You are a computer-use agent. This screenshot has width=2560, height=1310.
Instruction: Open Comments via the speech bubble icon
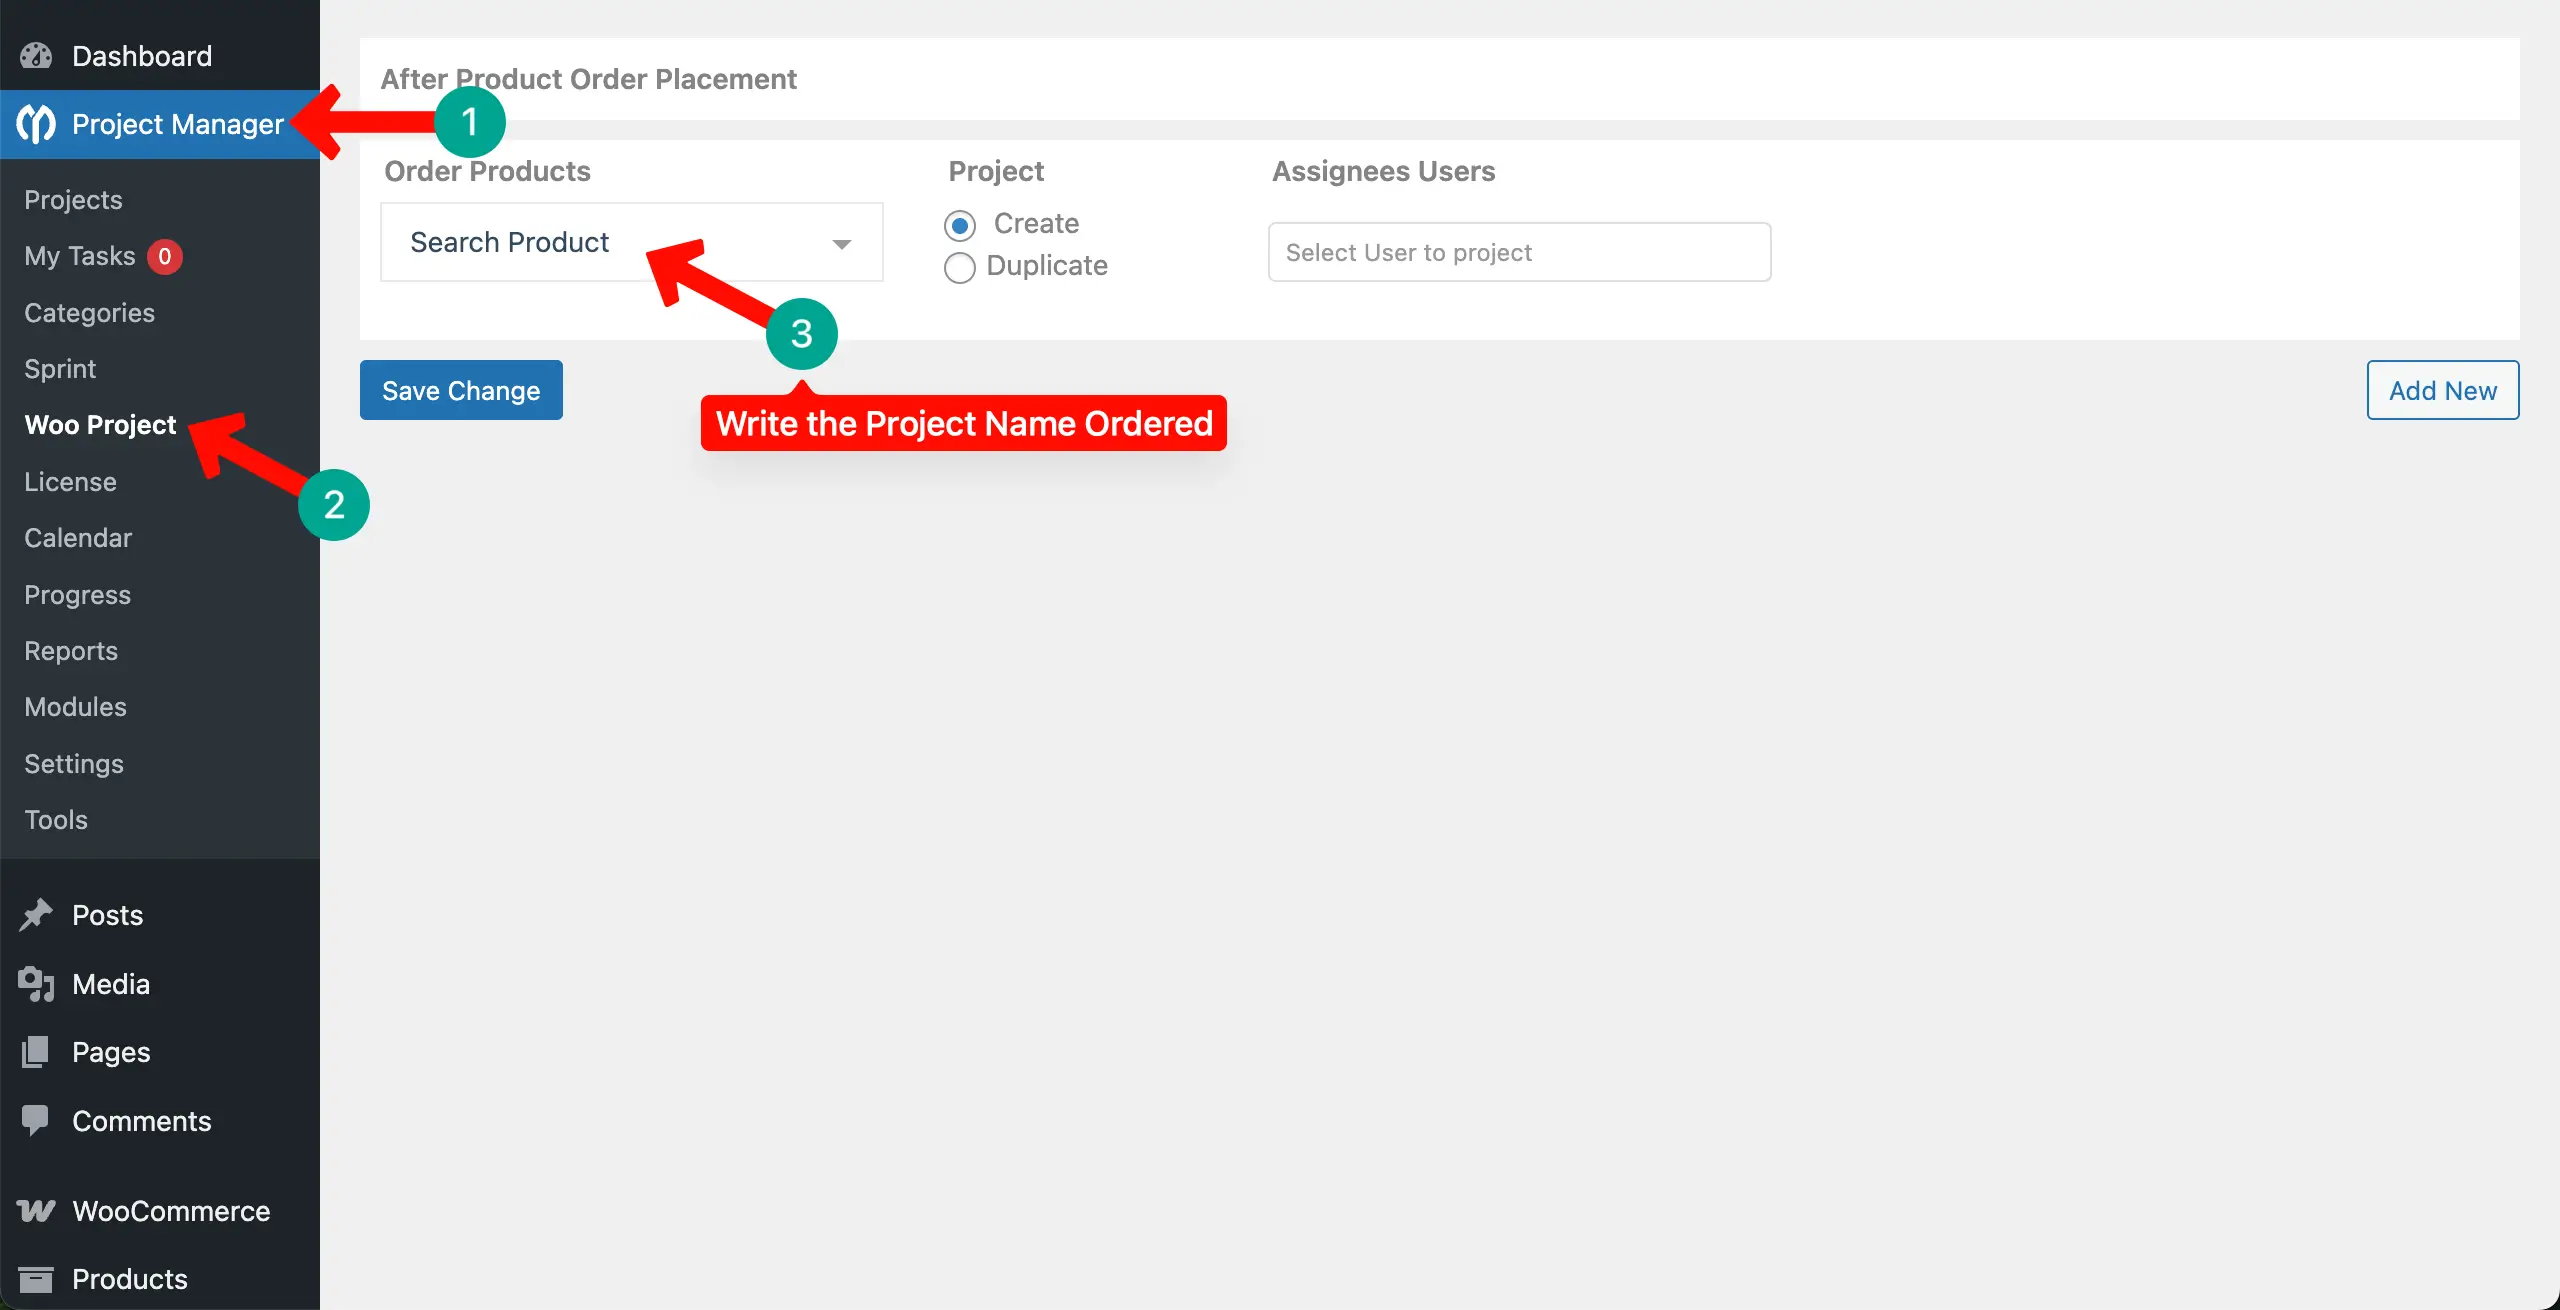[x=34, y=1120]
